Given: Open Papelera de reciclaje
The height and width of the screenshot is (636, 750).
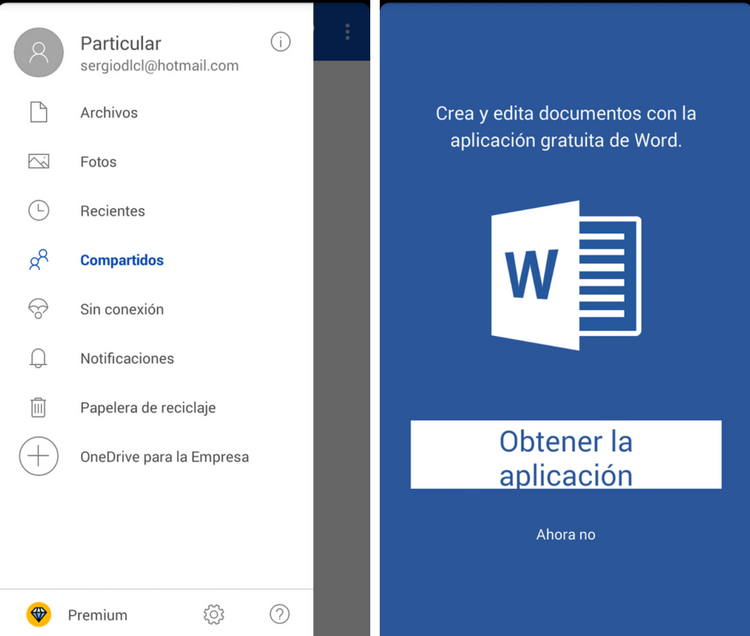Looking at the screenshot, I should click(157, 408).
